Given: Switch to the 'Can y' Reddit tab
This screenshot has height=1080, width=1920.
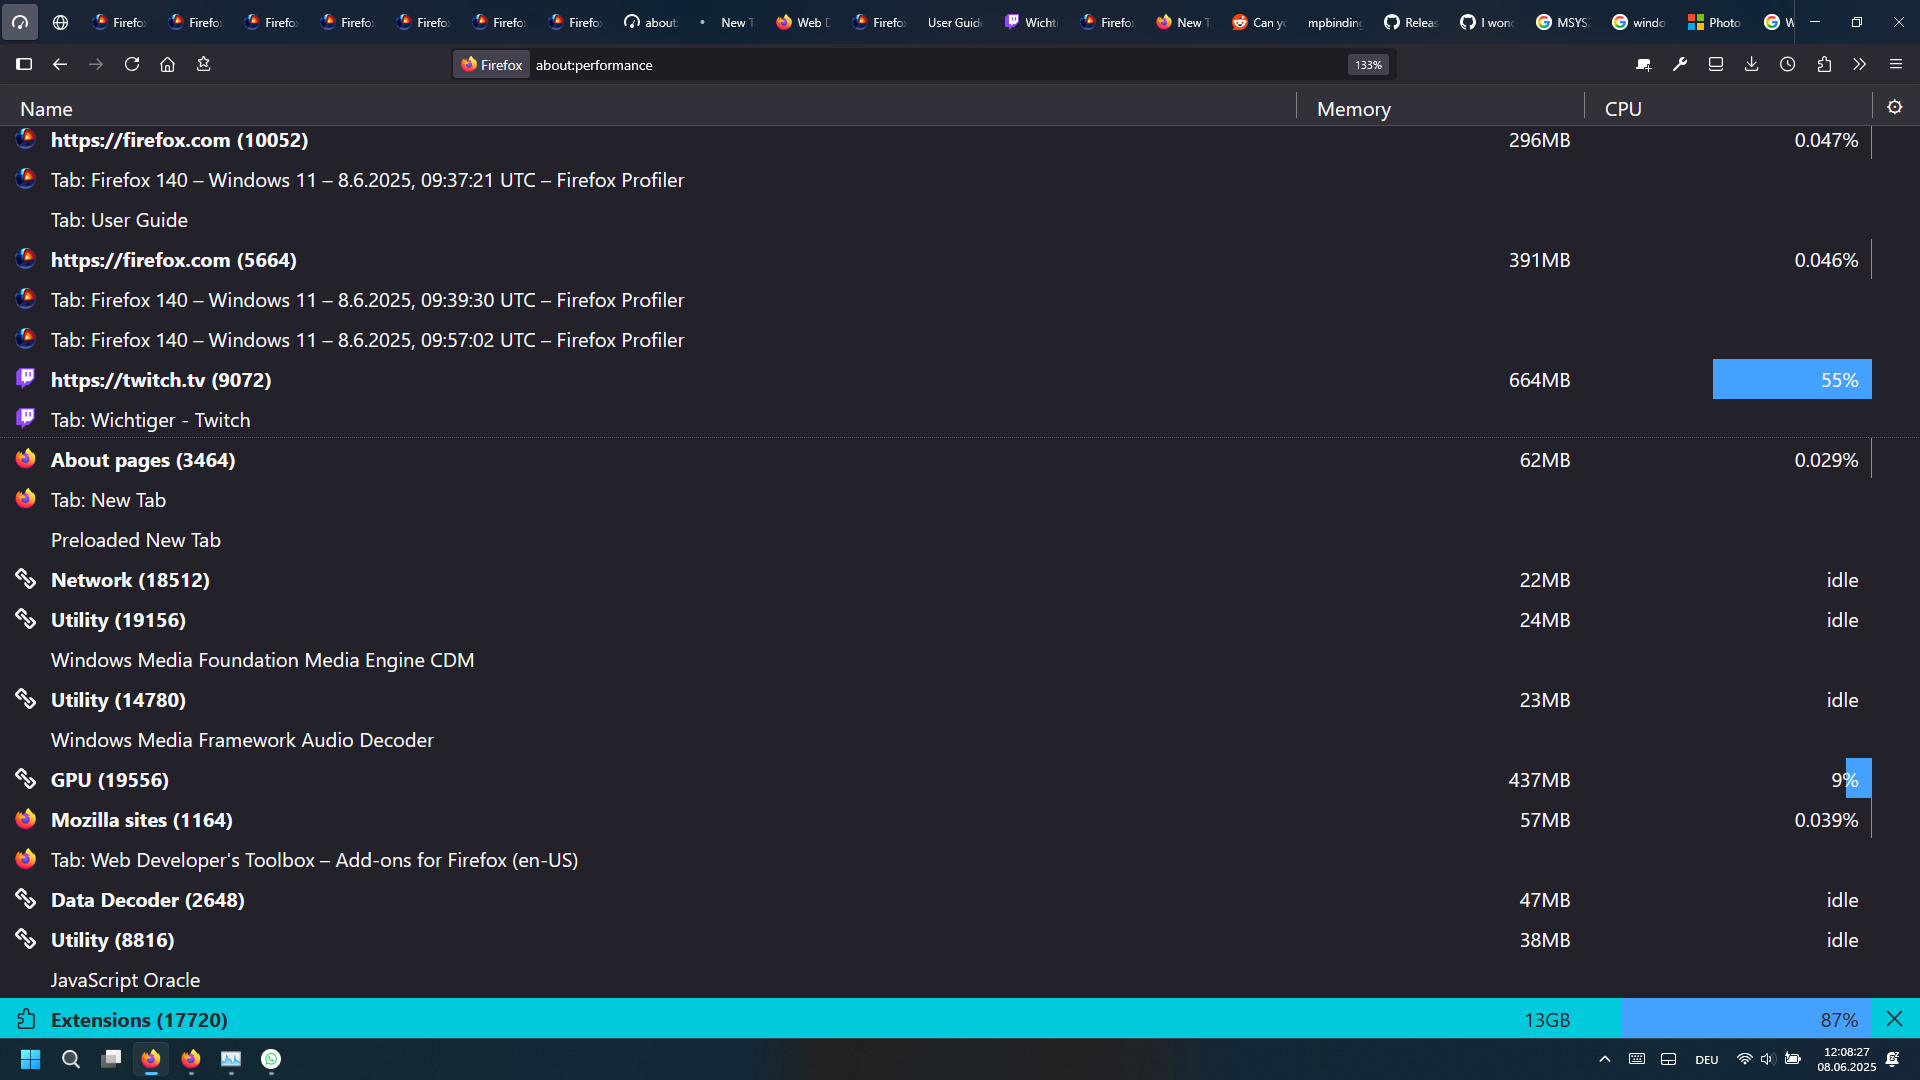Looking at the screenshot, I should coord(1259,22).
